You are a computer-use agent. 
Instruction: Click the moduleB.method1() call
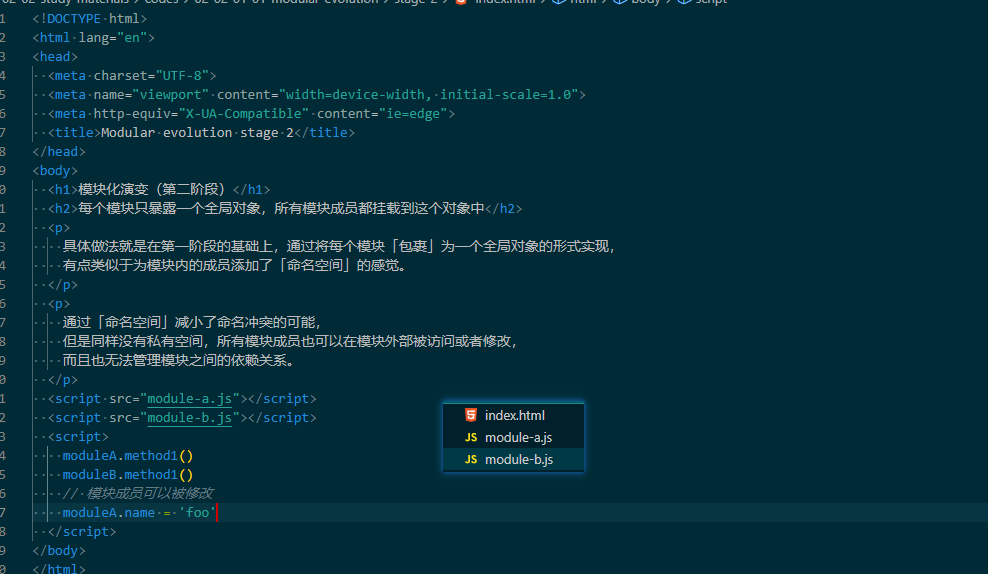coord(128,474)
